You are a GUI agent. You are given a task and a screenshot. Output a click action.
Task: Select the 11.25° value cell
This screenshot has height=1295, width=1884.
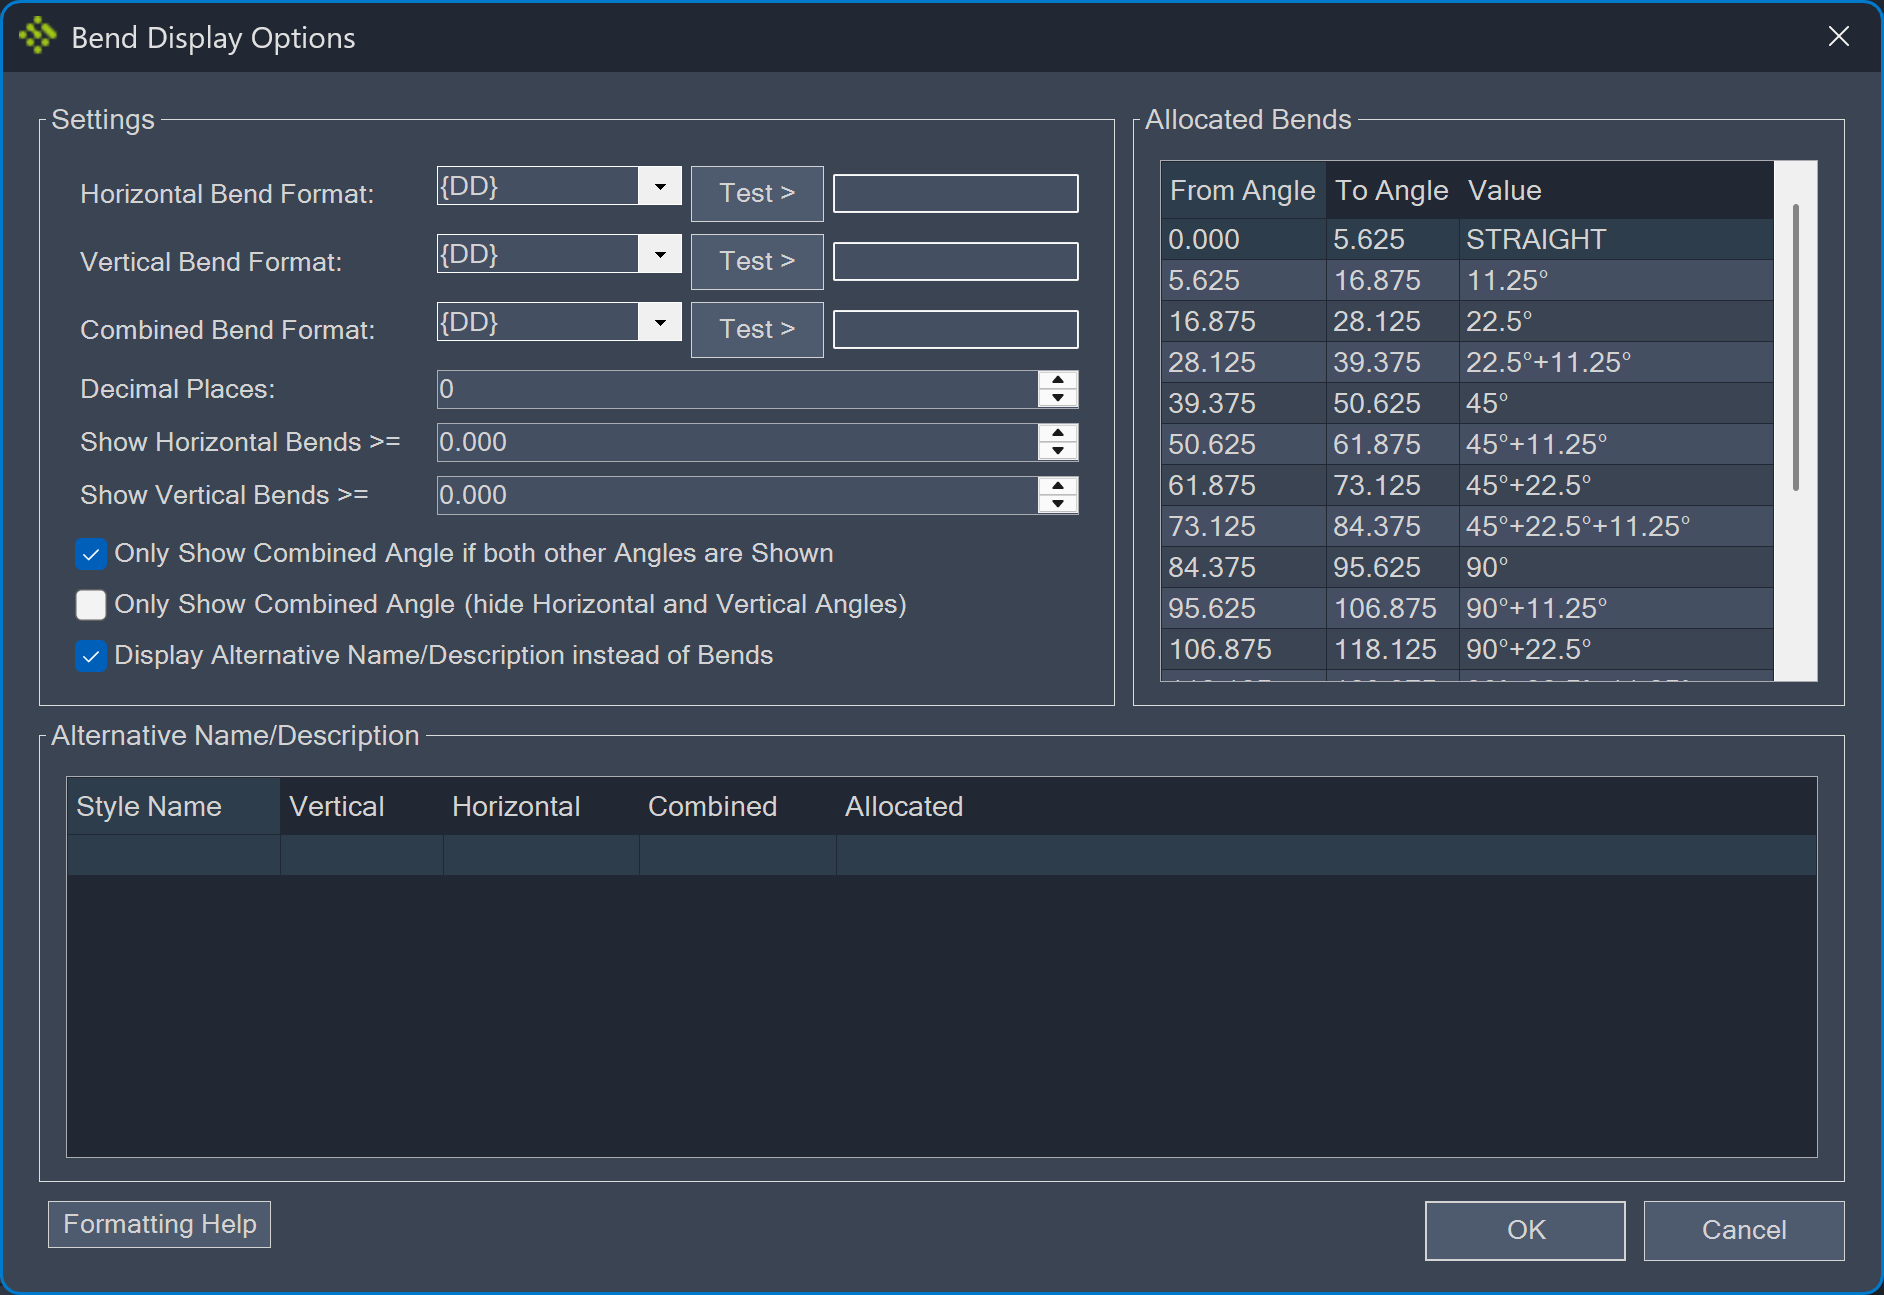1616,281
